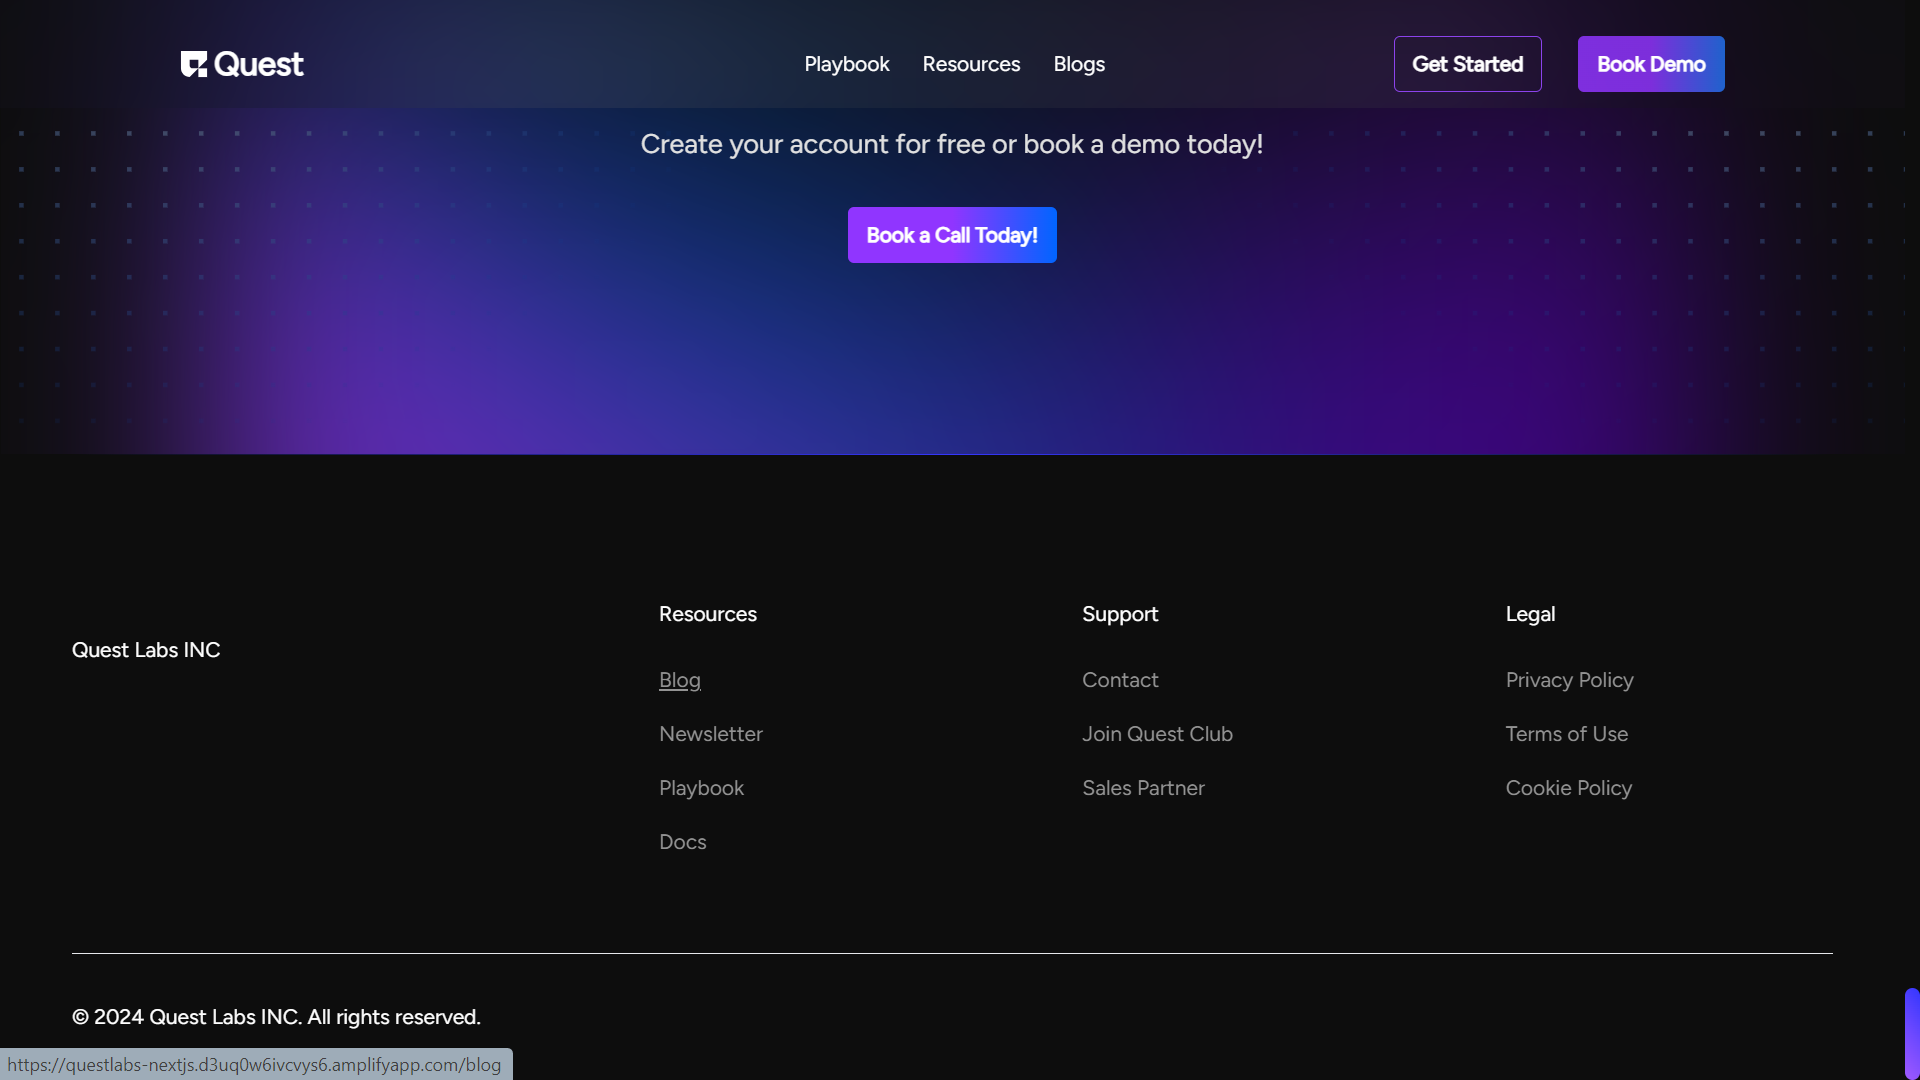Open the Docs footer link

click(x=683, y=842)
